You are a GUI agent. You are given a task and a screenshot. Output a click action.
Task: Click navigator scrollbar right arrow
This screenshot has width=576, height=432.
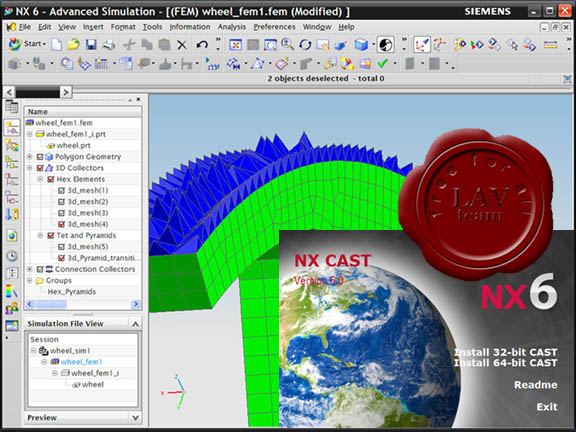pos(136,304)
